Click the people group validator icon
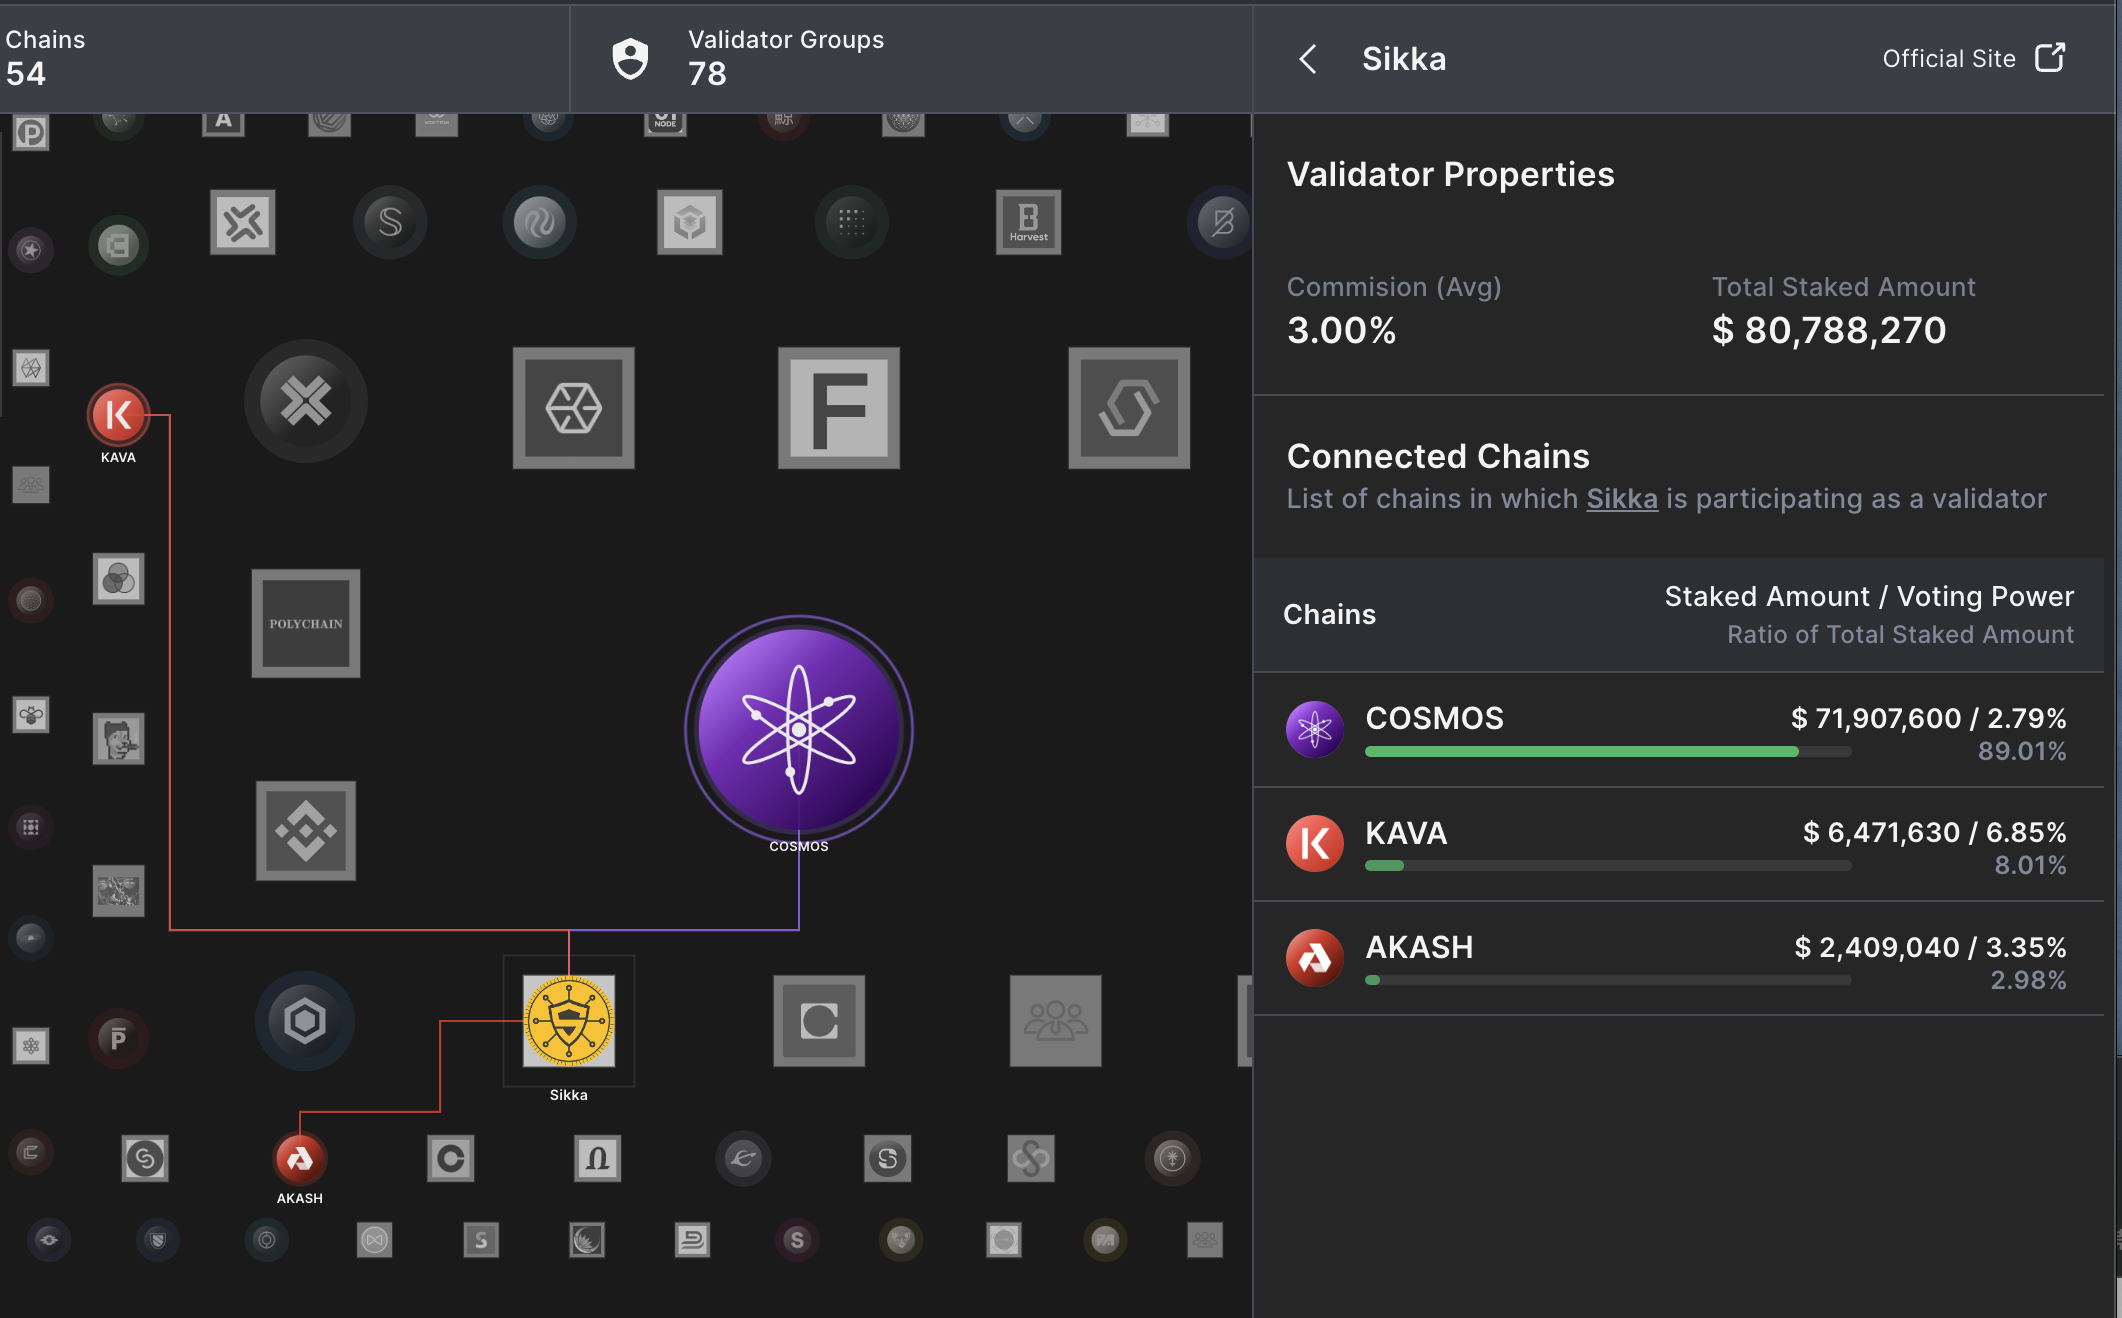The image size is (2122, 1318). [x=1055, y=1021]
